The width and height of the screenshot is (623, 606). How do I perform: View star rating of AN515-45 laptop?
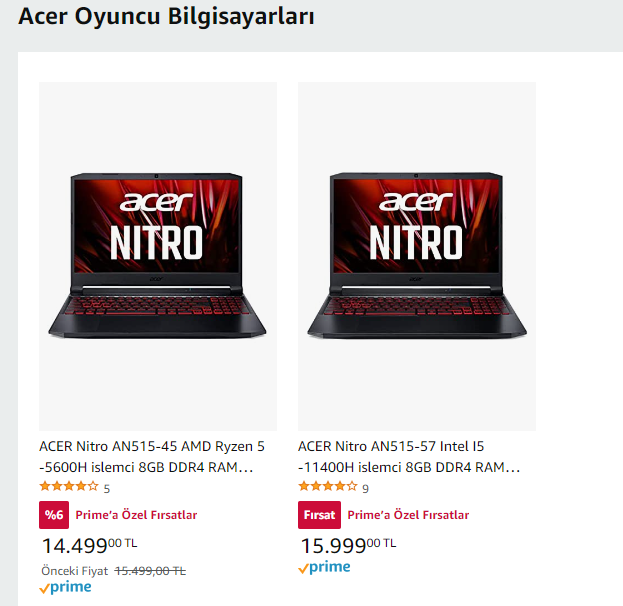click(69, 486)
